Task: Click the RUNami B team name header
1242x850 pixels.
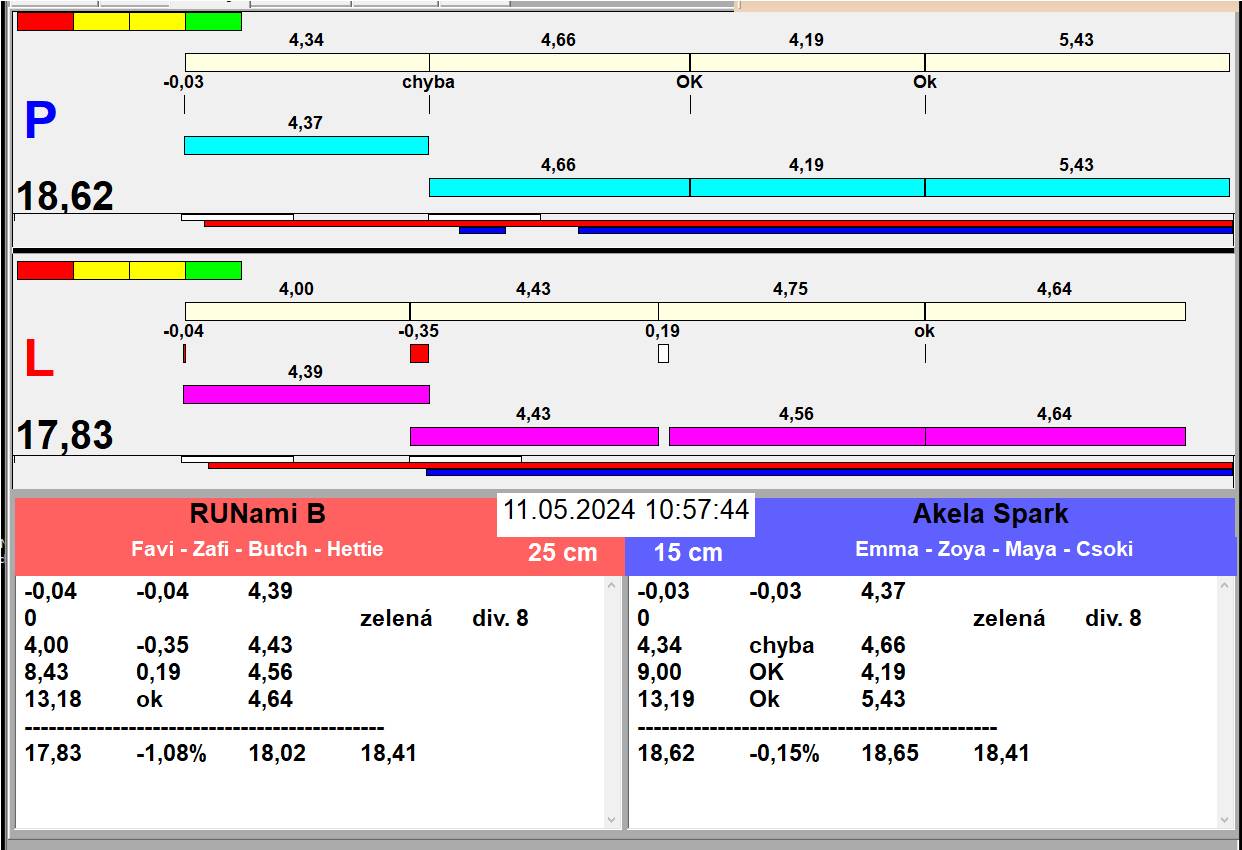Action: tap(258, 514)
